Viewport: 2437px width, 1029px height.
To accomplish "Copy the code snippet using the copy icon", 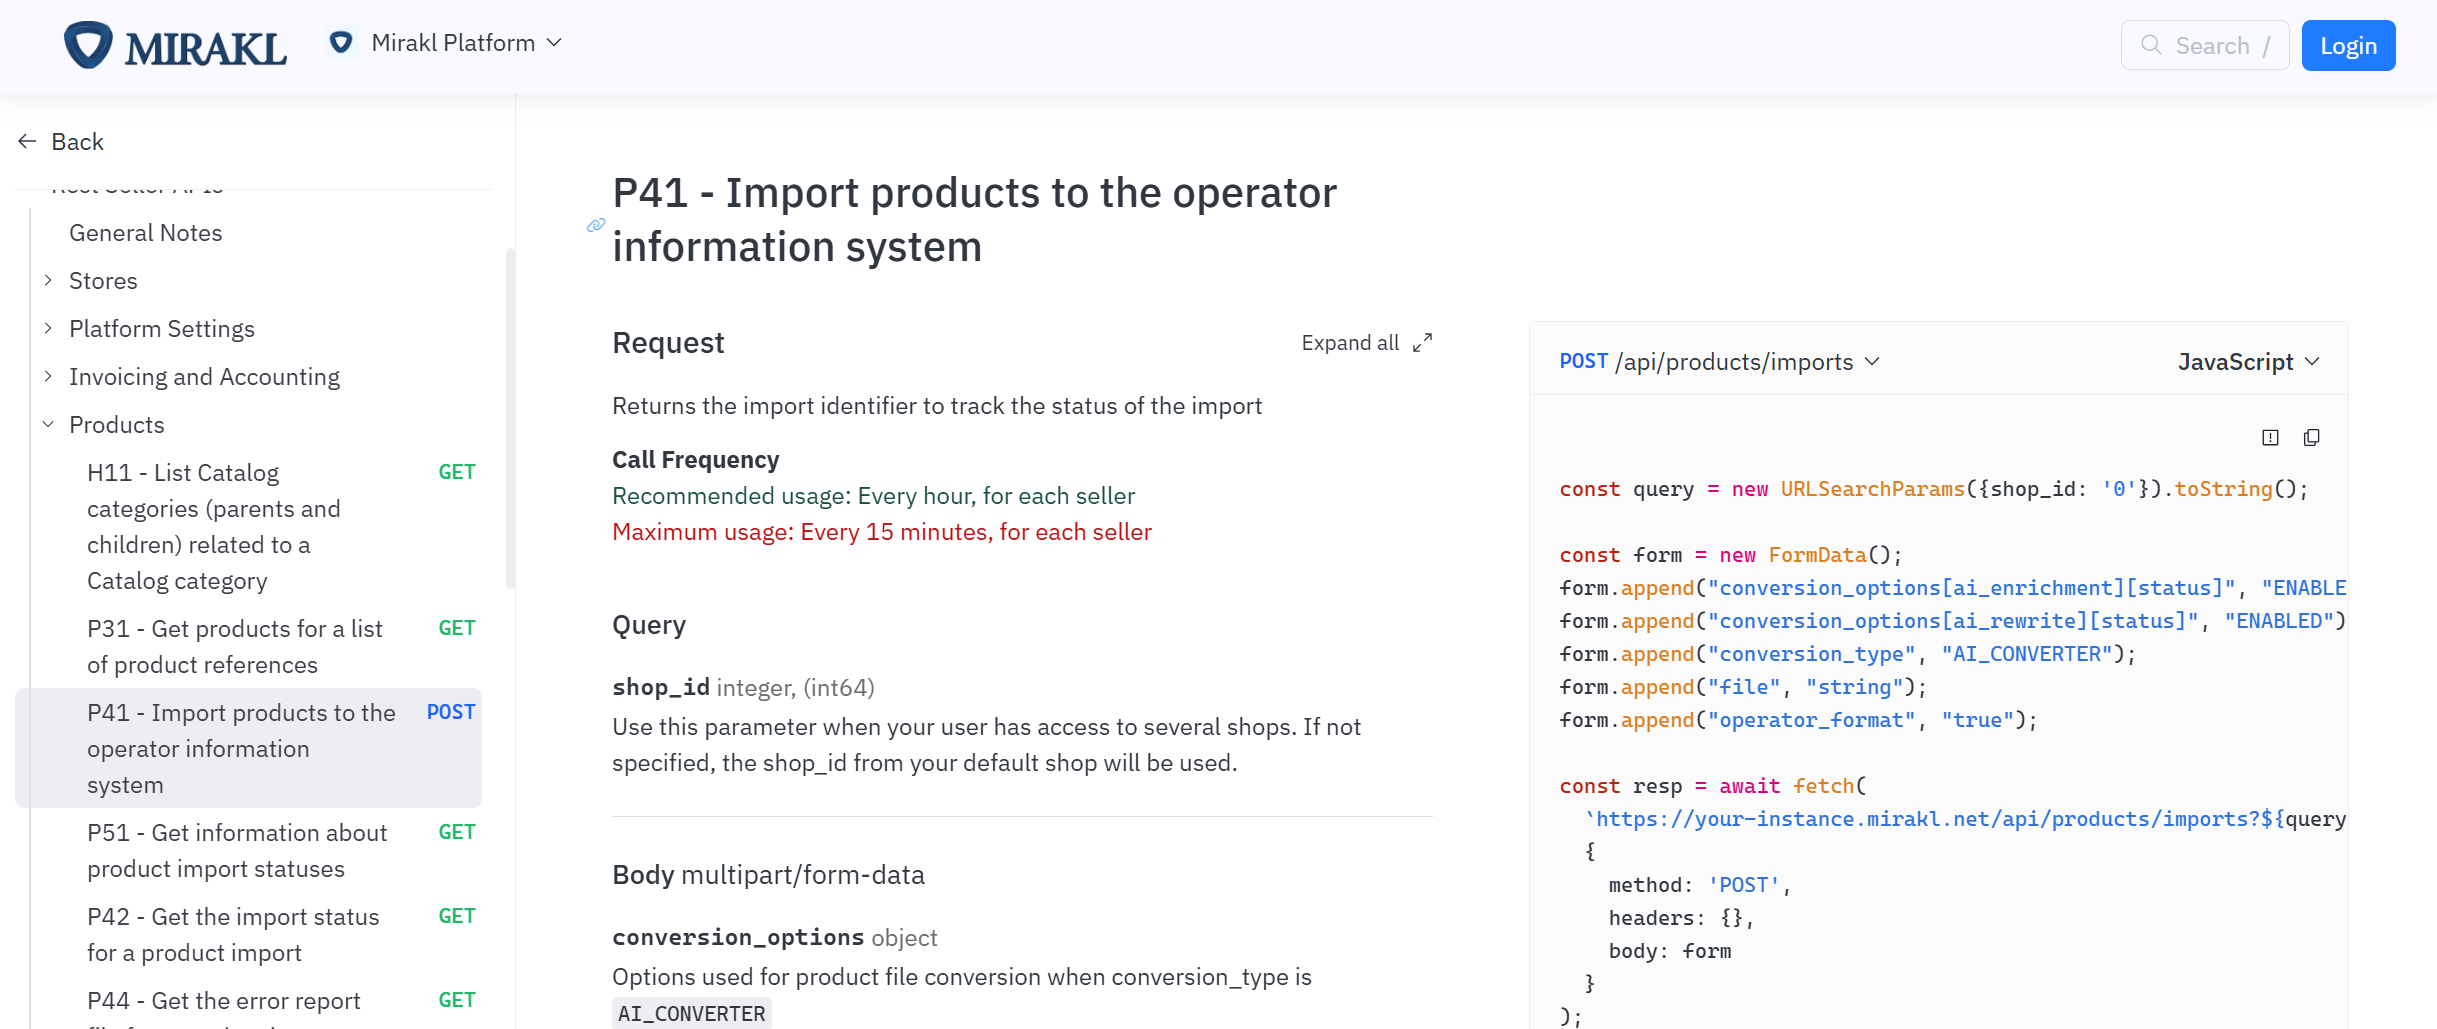I will (x=2311, y=437).
